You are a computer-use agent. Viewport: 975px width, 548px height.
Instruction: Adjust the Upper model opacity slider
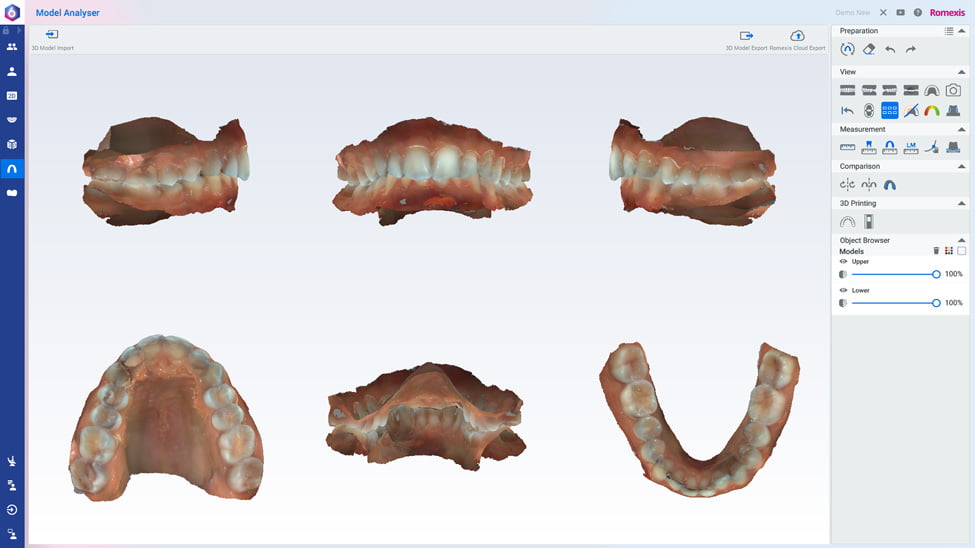pos(936,274)
